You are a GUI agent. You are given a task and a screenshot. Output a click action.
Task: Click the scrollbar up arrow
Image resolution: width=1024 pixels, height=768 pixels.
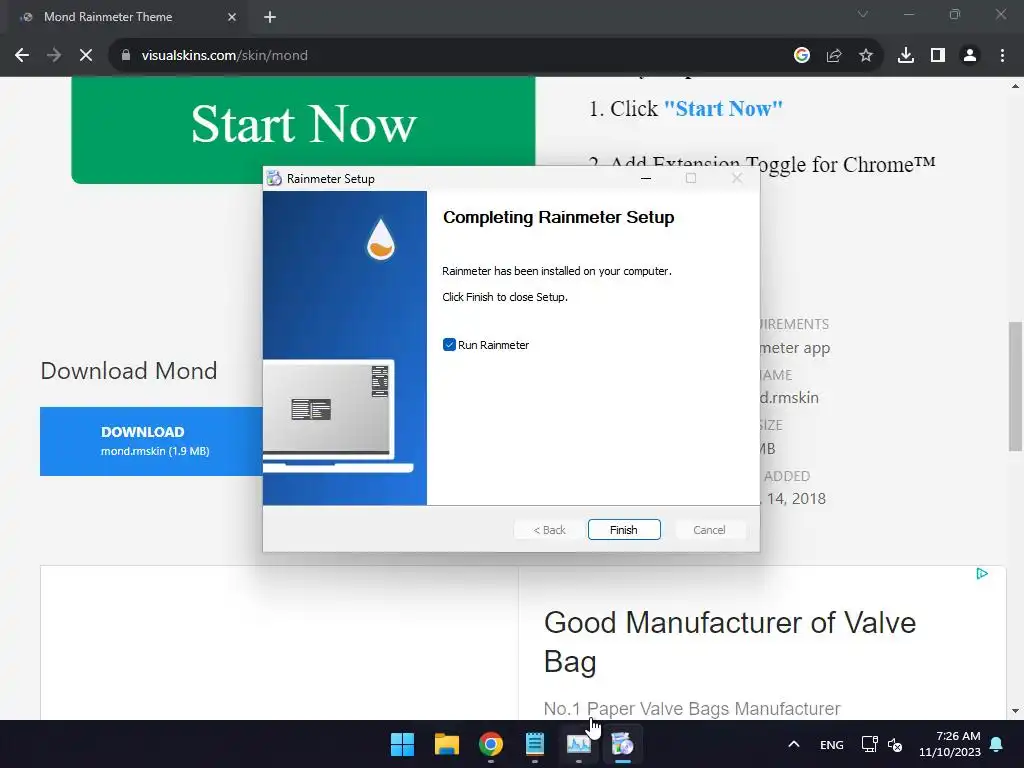coord(1015,86)
